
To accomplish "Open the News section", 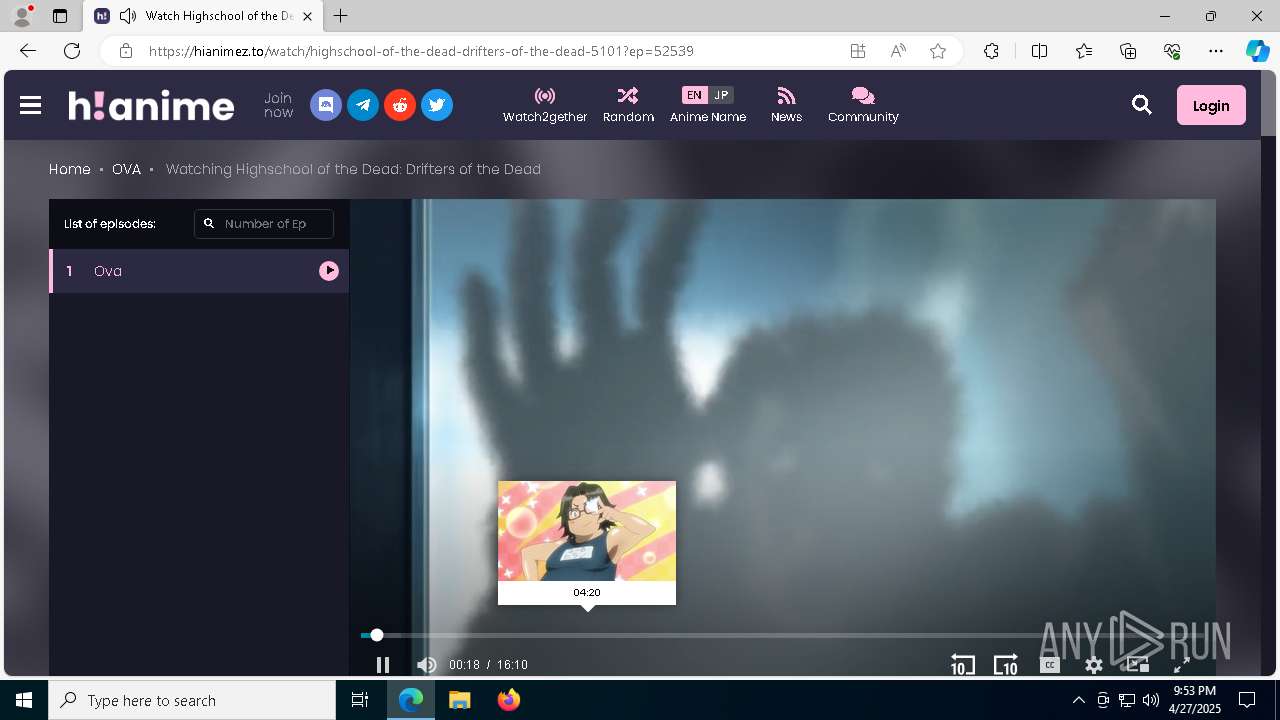I will [x=786, y=105].
